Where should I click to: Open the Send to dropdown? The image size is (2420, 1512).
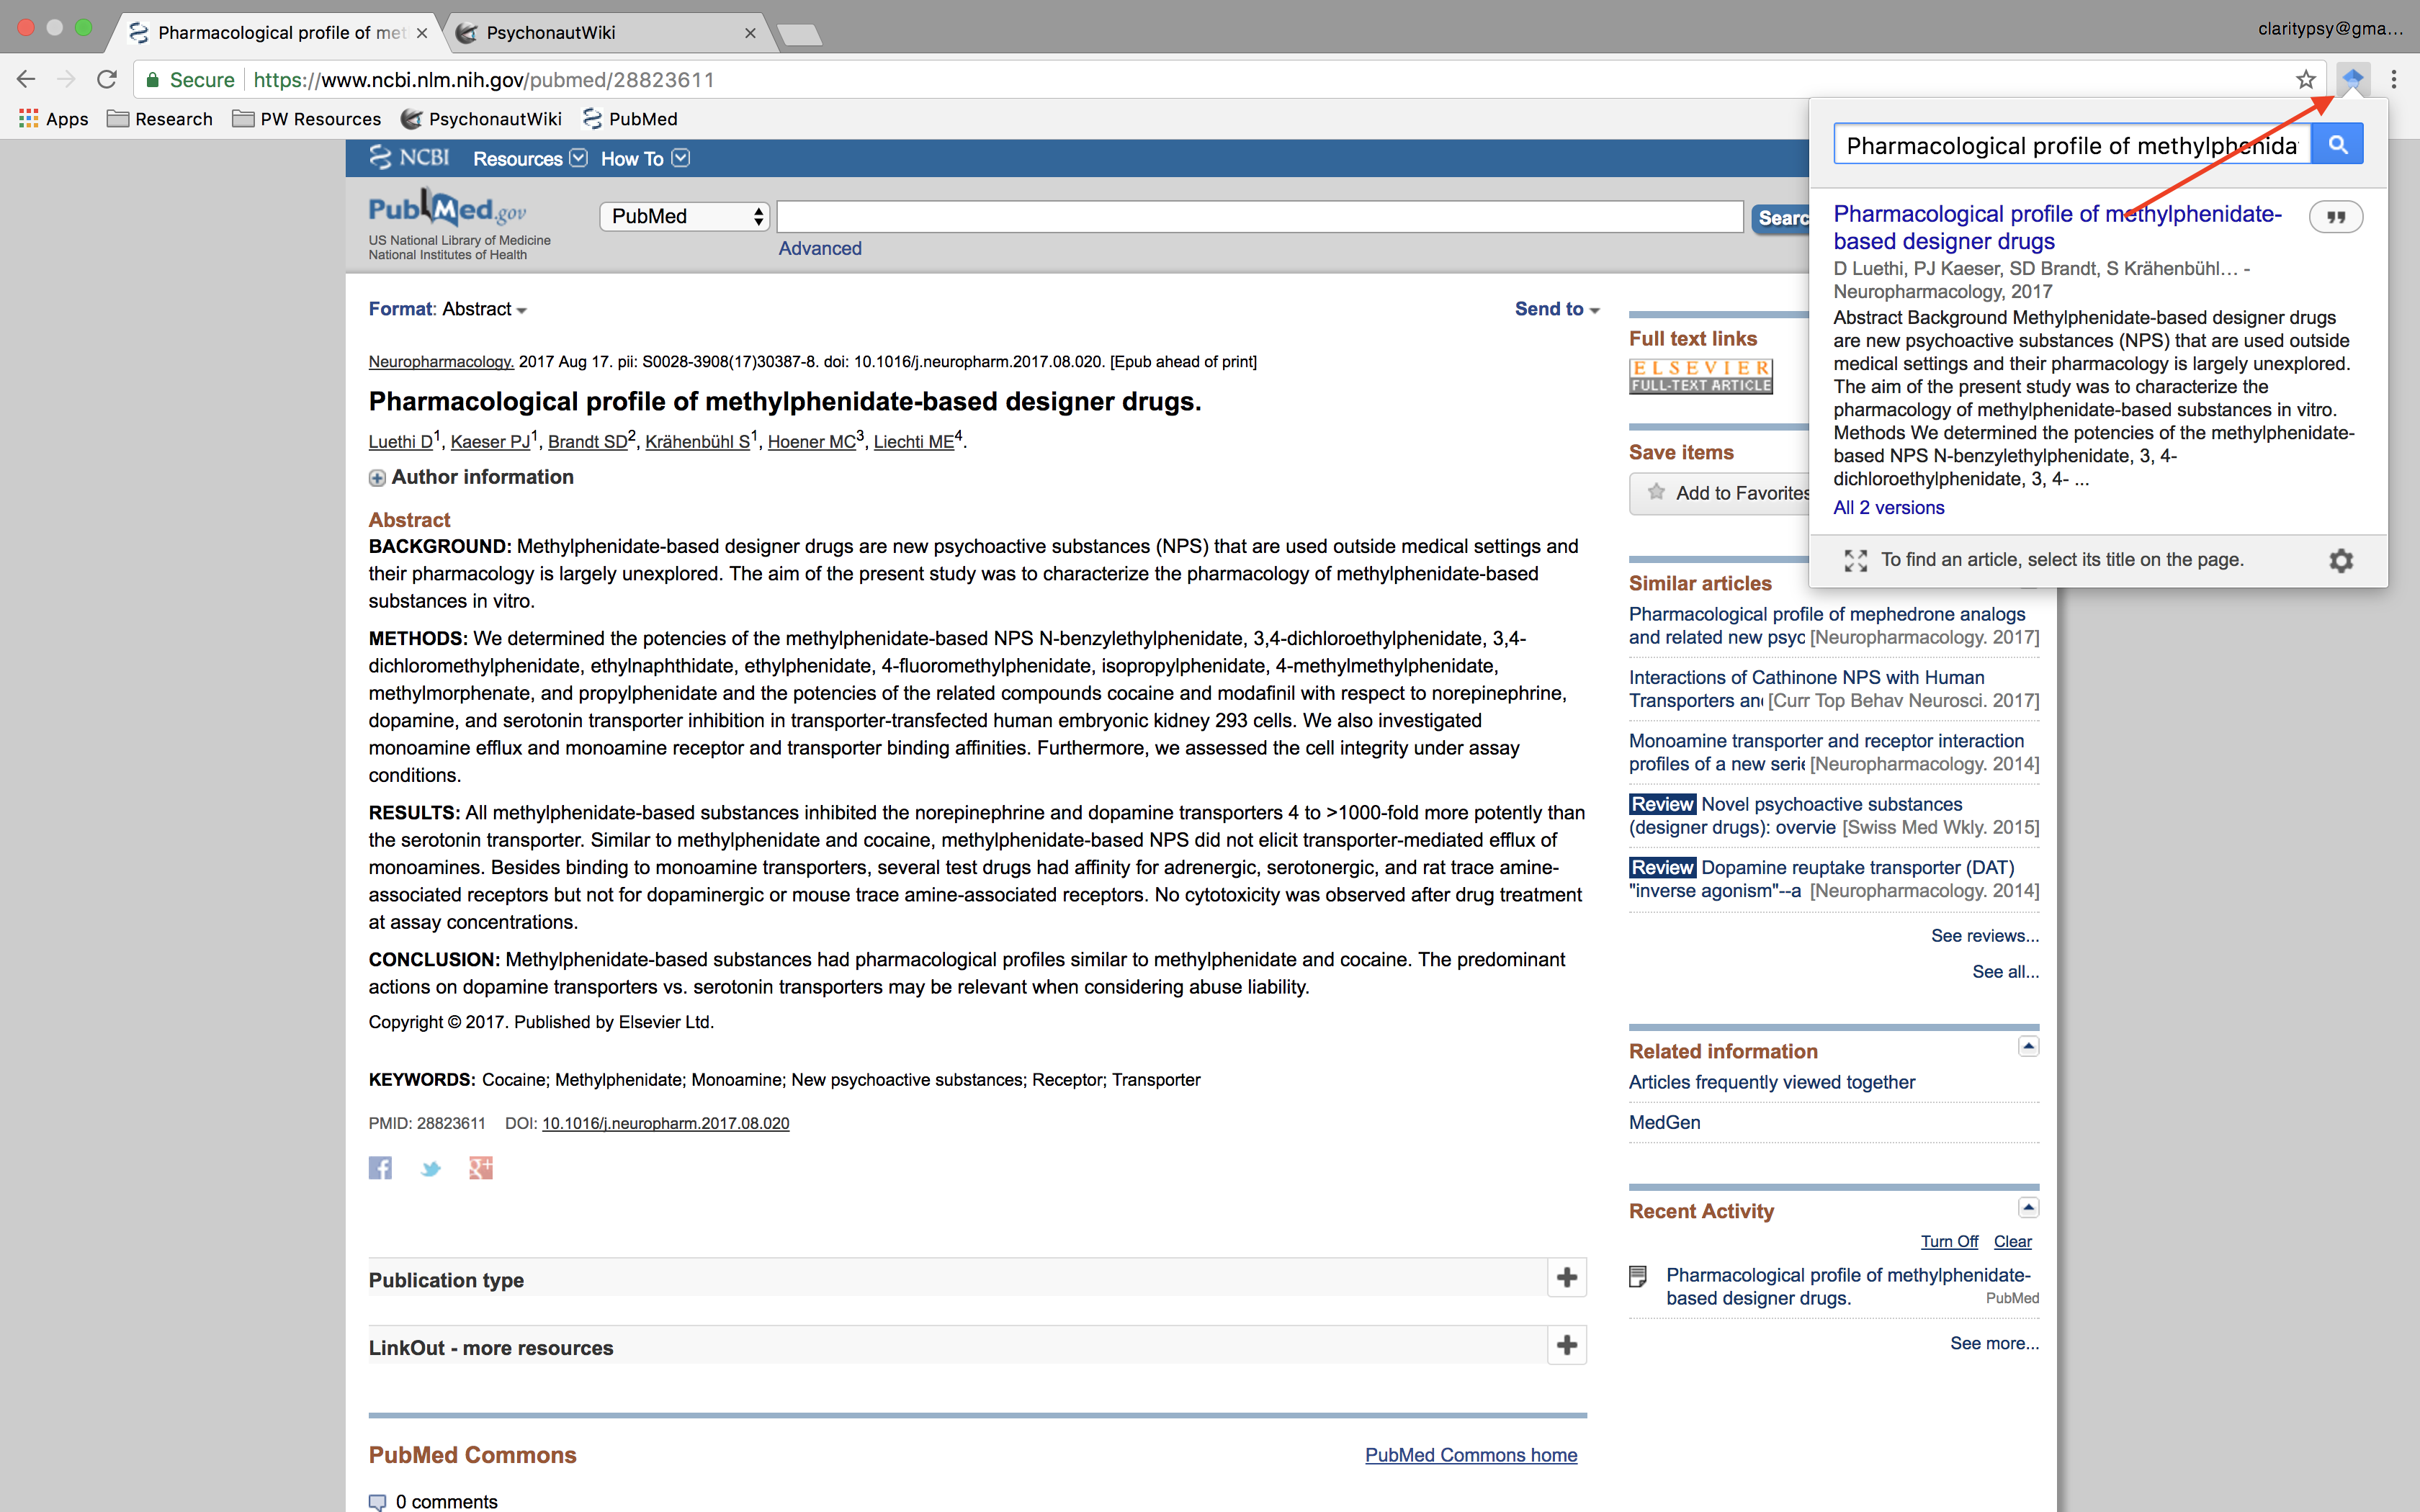click(1557, 309)
